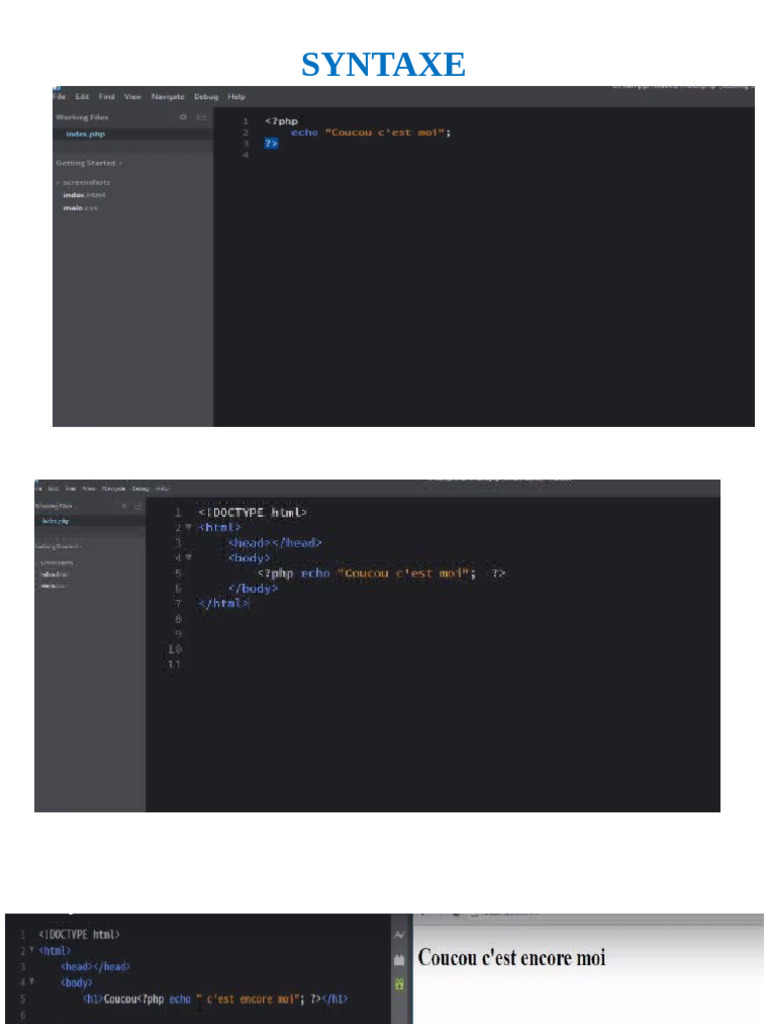Collapse the <html> fold arrow in bottom editor
Viewport: 768px width, 1024px height.
tap(31, 950)
